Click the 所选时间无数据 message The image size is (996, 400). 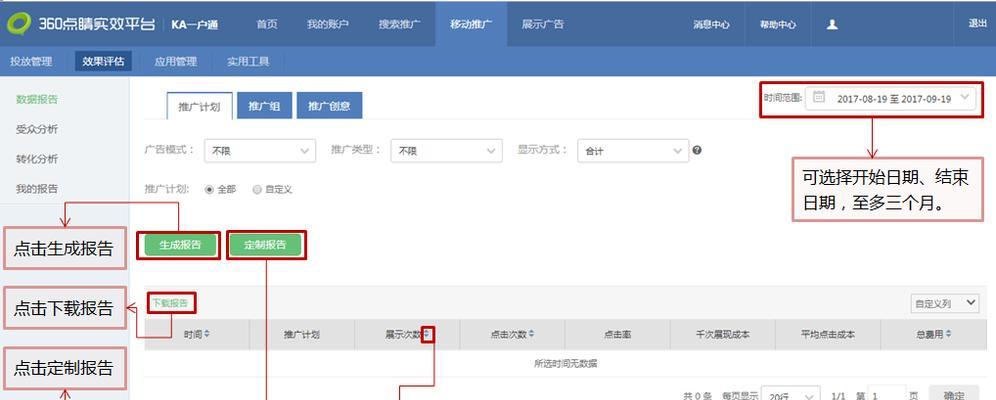click(x=565, y=364)
